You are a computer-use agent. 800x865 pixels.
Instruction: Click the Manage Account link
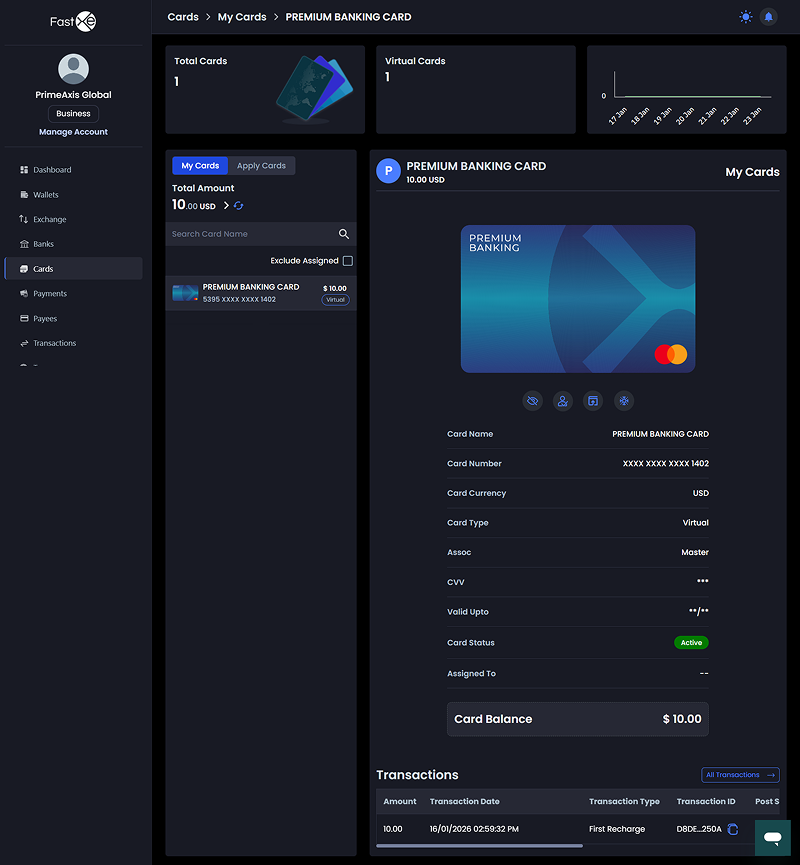73,132
